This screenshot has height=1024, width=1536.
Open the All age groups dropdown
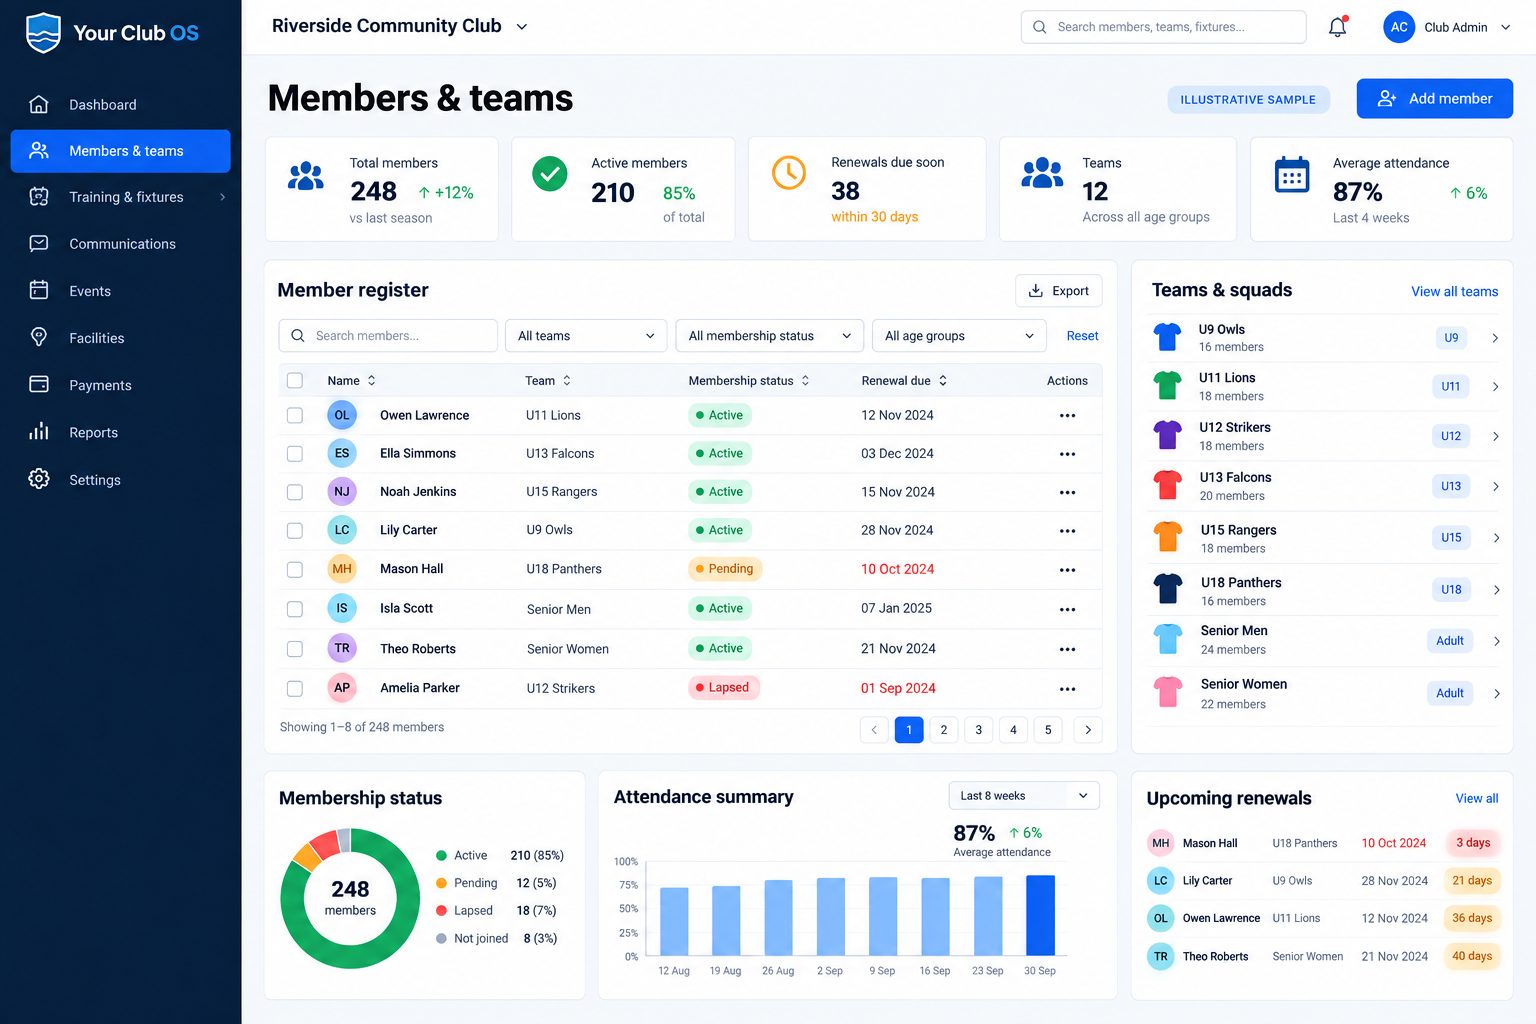[959, 336]
